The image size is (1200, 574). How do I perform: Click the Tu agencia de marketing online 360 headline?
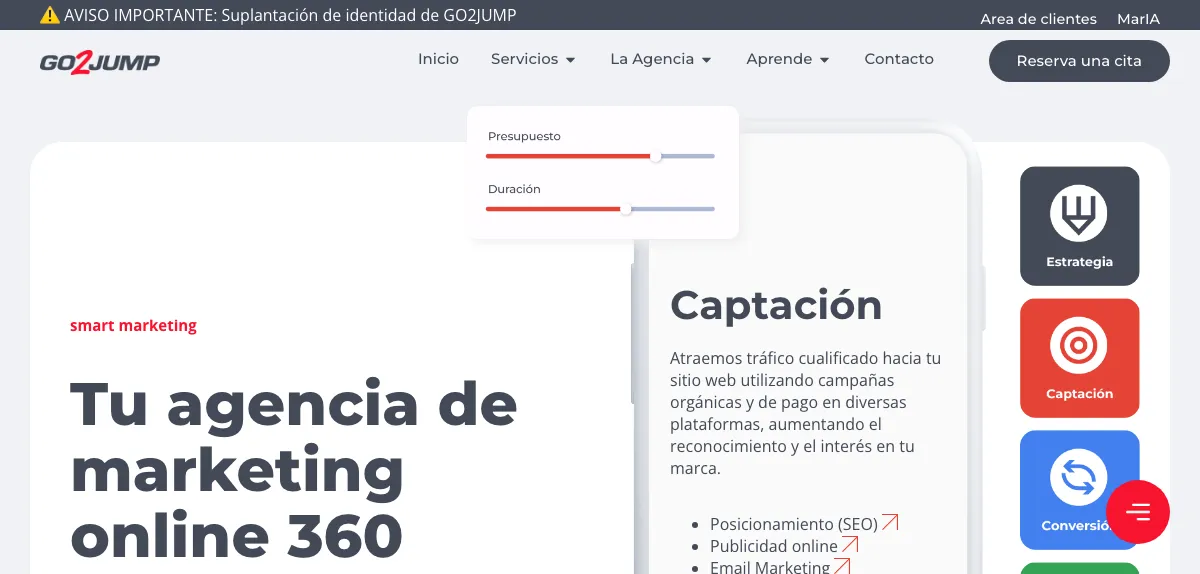click(294, 470)
